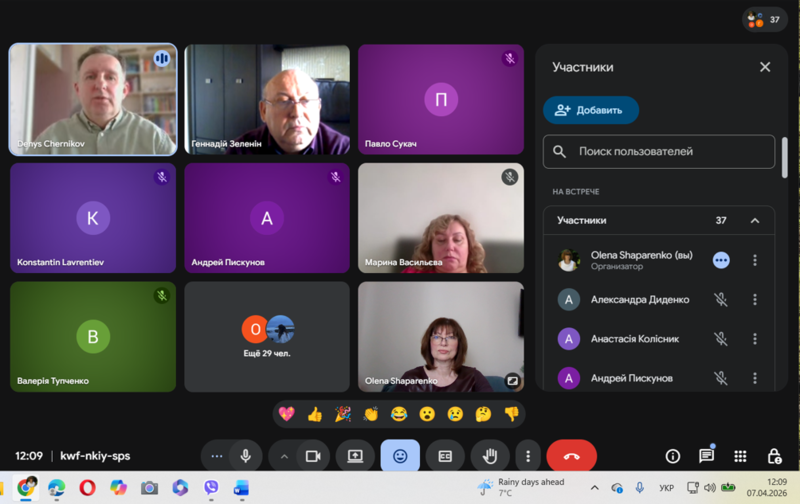800x504 pixels.
Task: Open meeting details info icon
Action: click(x=673, y=456)
